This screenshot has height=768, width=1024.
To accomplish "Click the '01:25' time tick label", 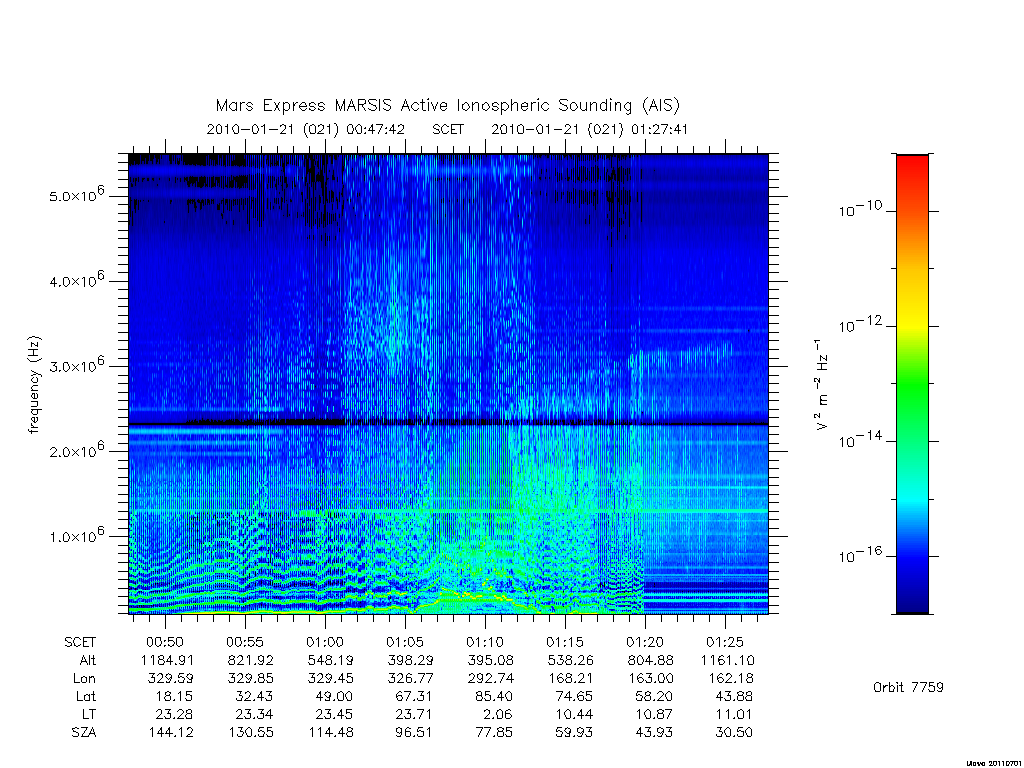I will point(725,642).
